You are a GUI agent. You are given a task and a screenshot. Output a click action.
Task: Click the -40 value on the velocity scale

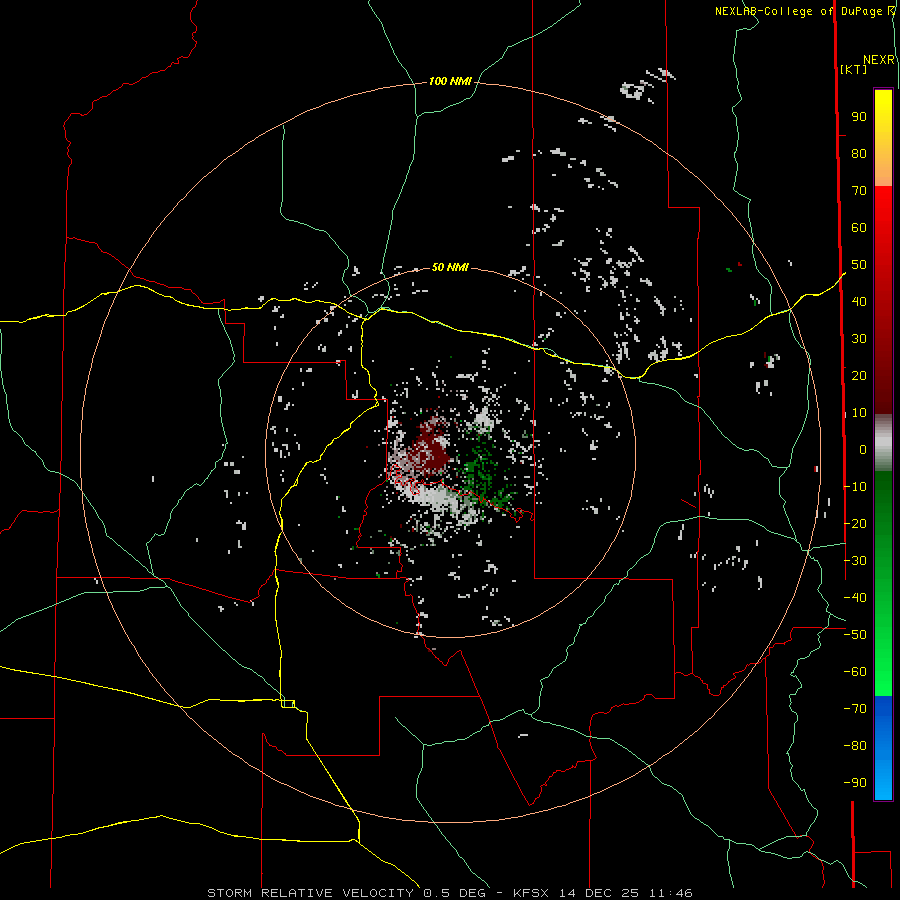(855, 598)
